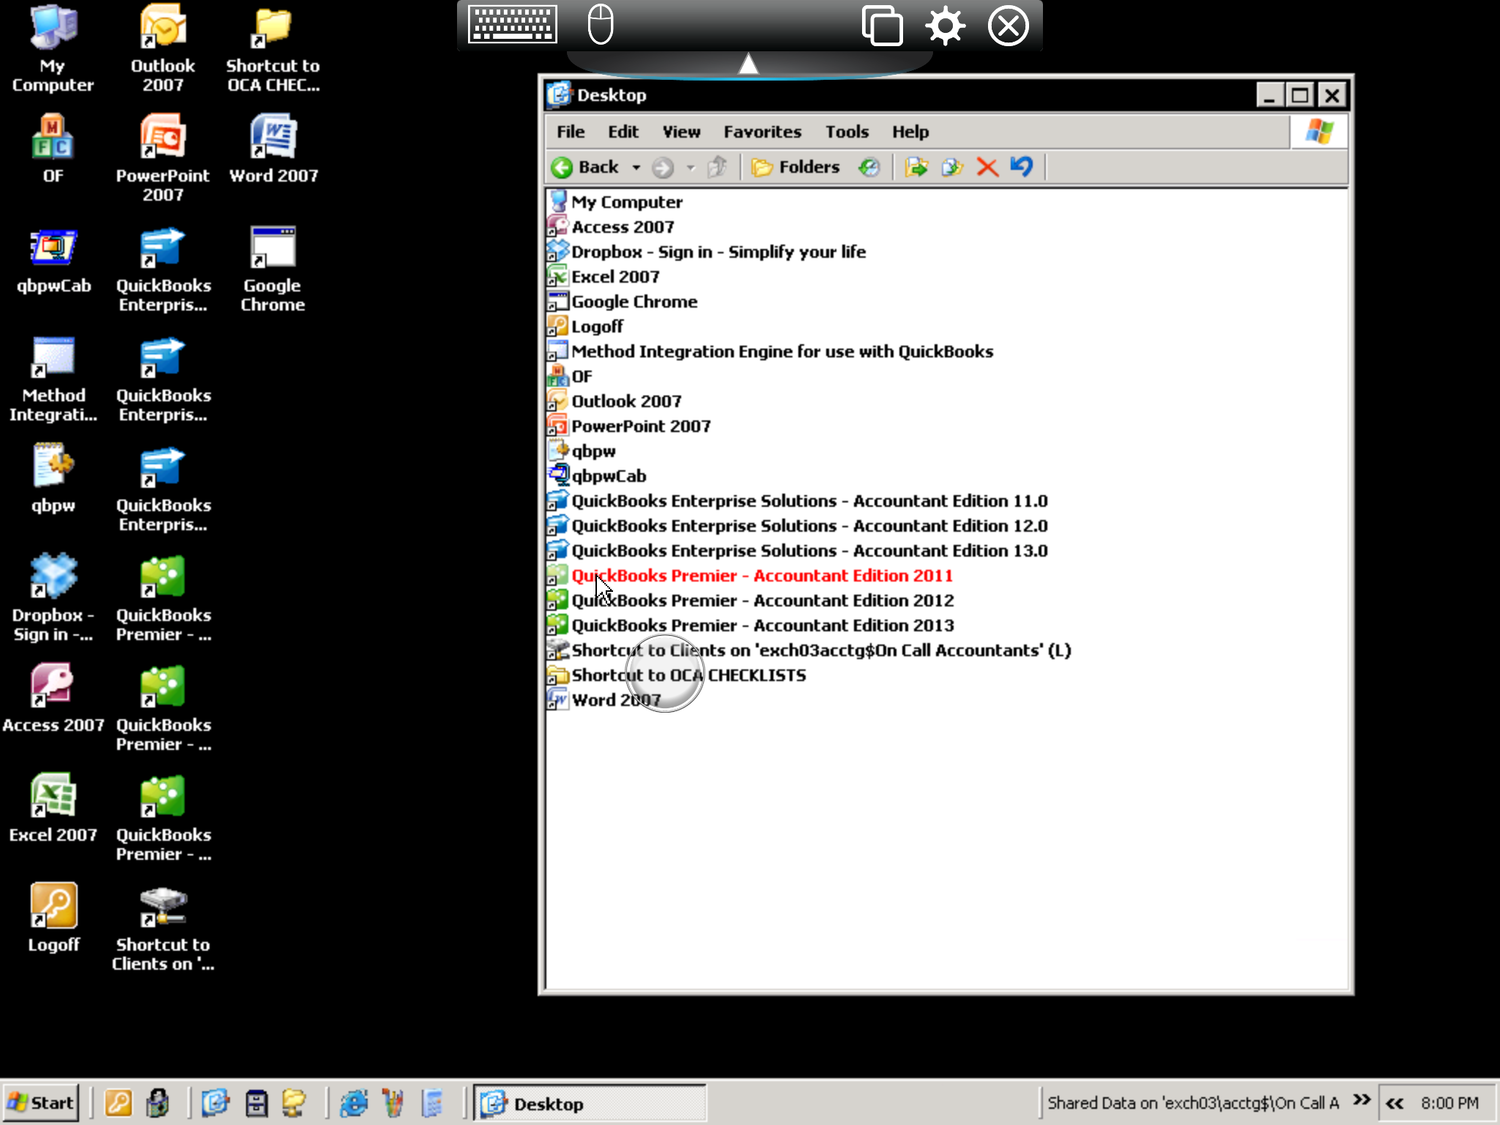The width and height of the screenshot is (1500, 1125).
Task: Open the Forward history dropdown arrow
Action: click(x=690, y=168)
